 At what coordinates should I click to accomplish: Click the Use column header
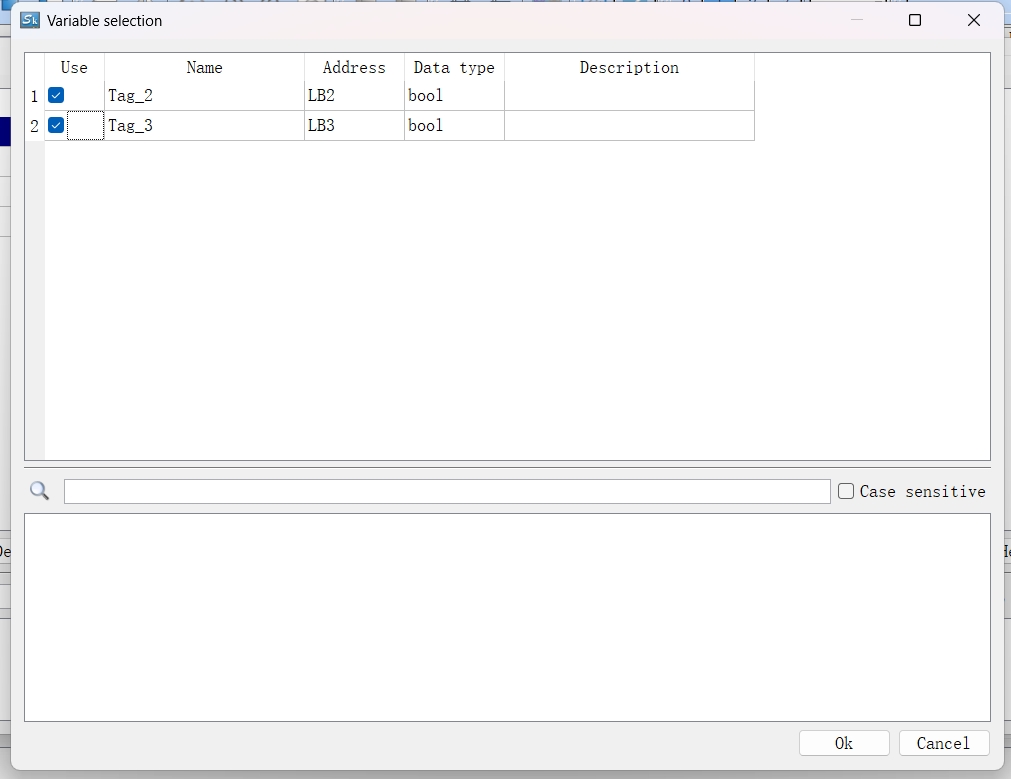click(74, 68)
